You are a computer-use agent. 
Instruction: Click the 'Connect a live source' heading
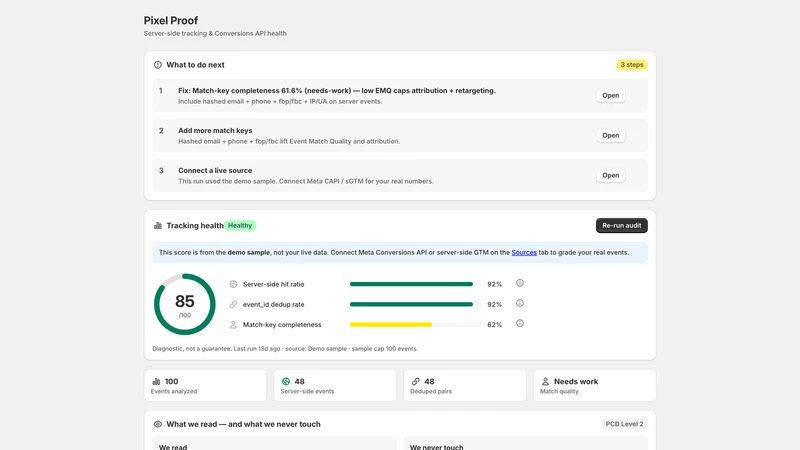tap(215, 170)
